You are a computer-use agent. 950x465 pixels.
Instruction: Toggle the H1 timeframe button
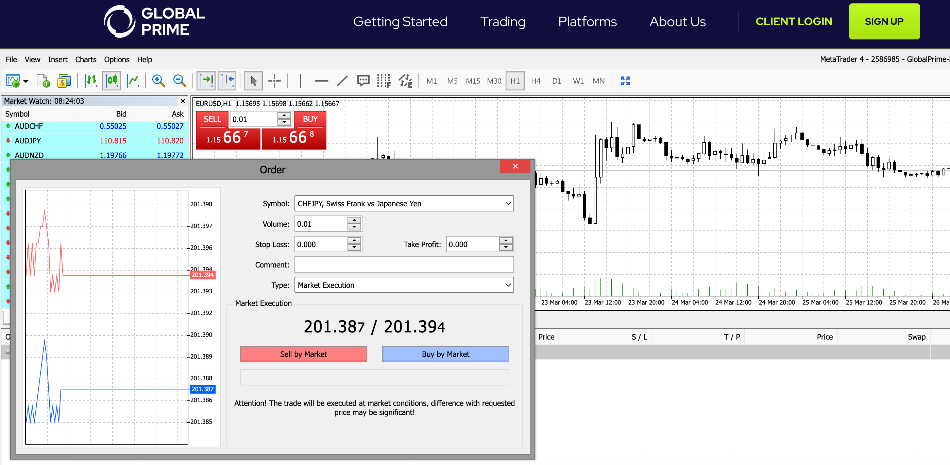[x=515, y=81]
